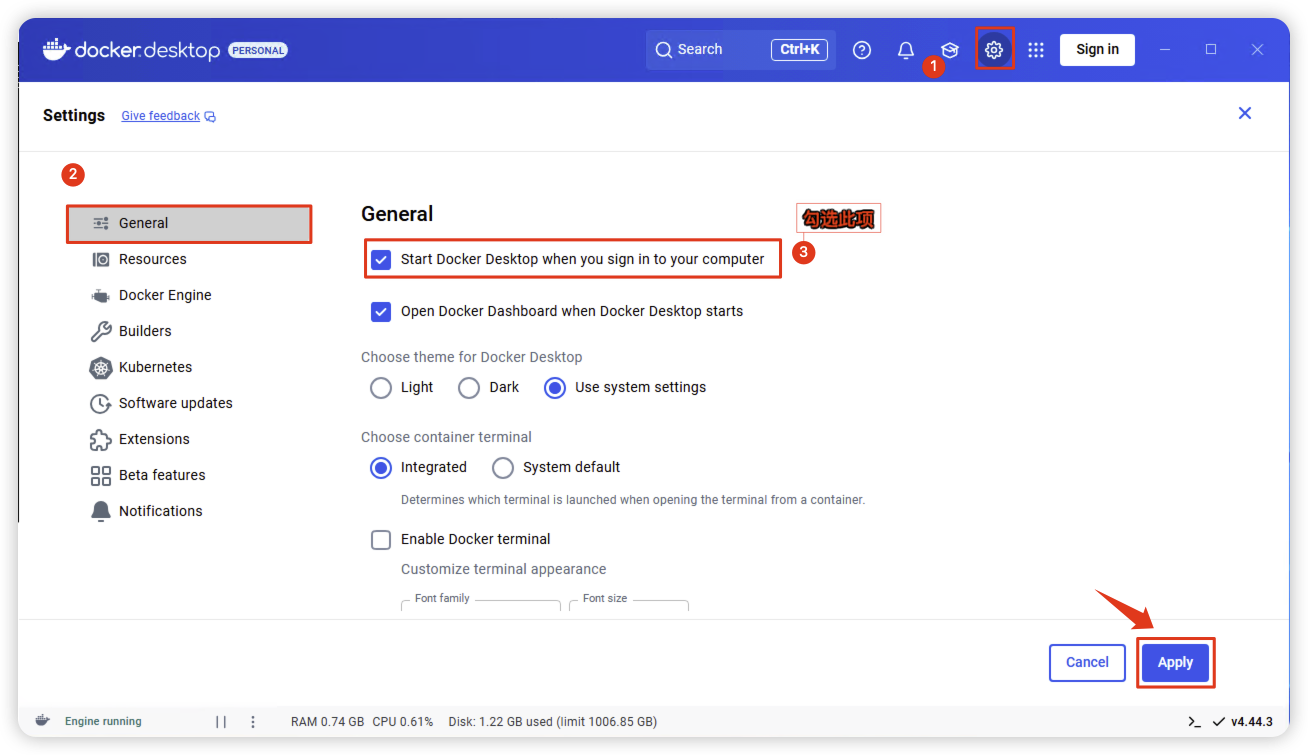
Task: Click the Builders wrench icon
Action: 101,331
